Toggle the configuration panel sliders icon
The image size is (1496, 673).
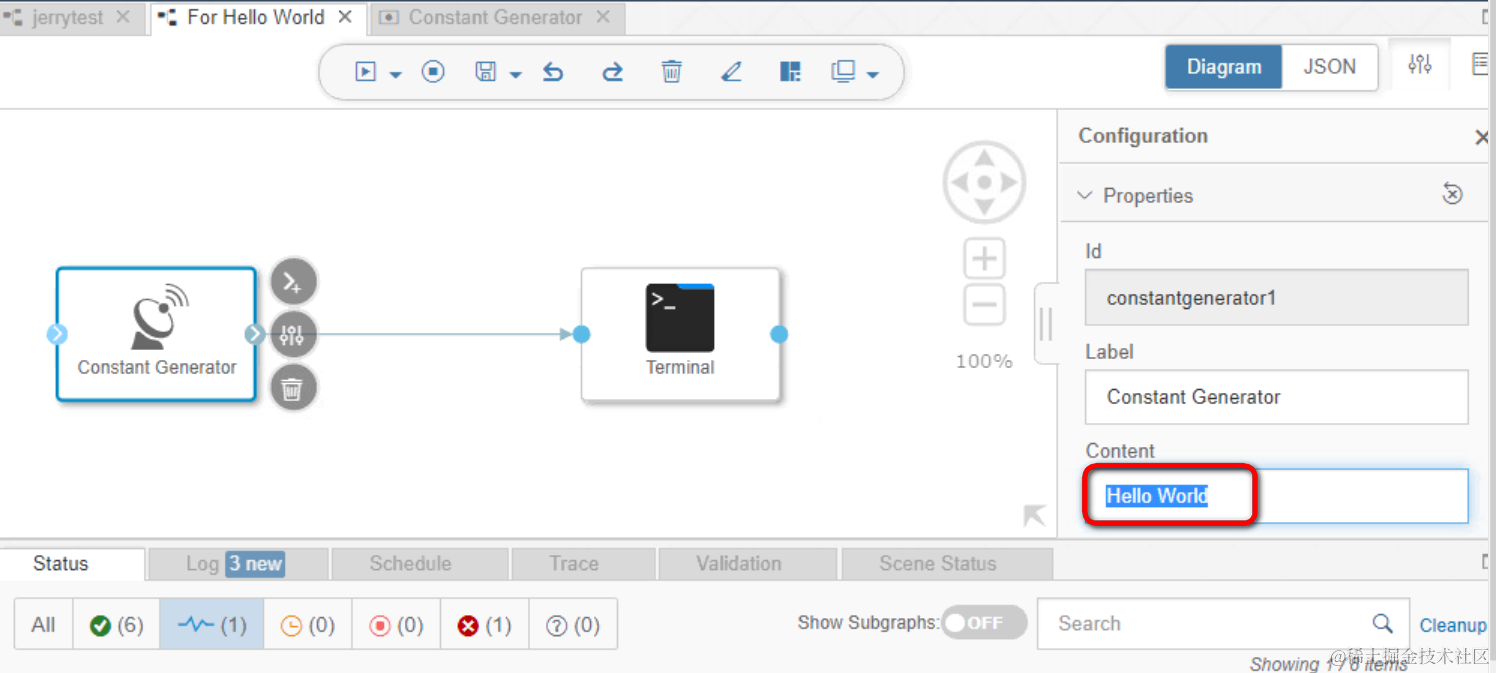point(1420,65)
